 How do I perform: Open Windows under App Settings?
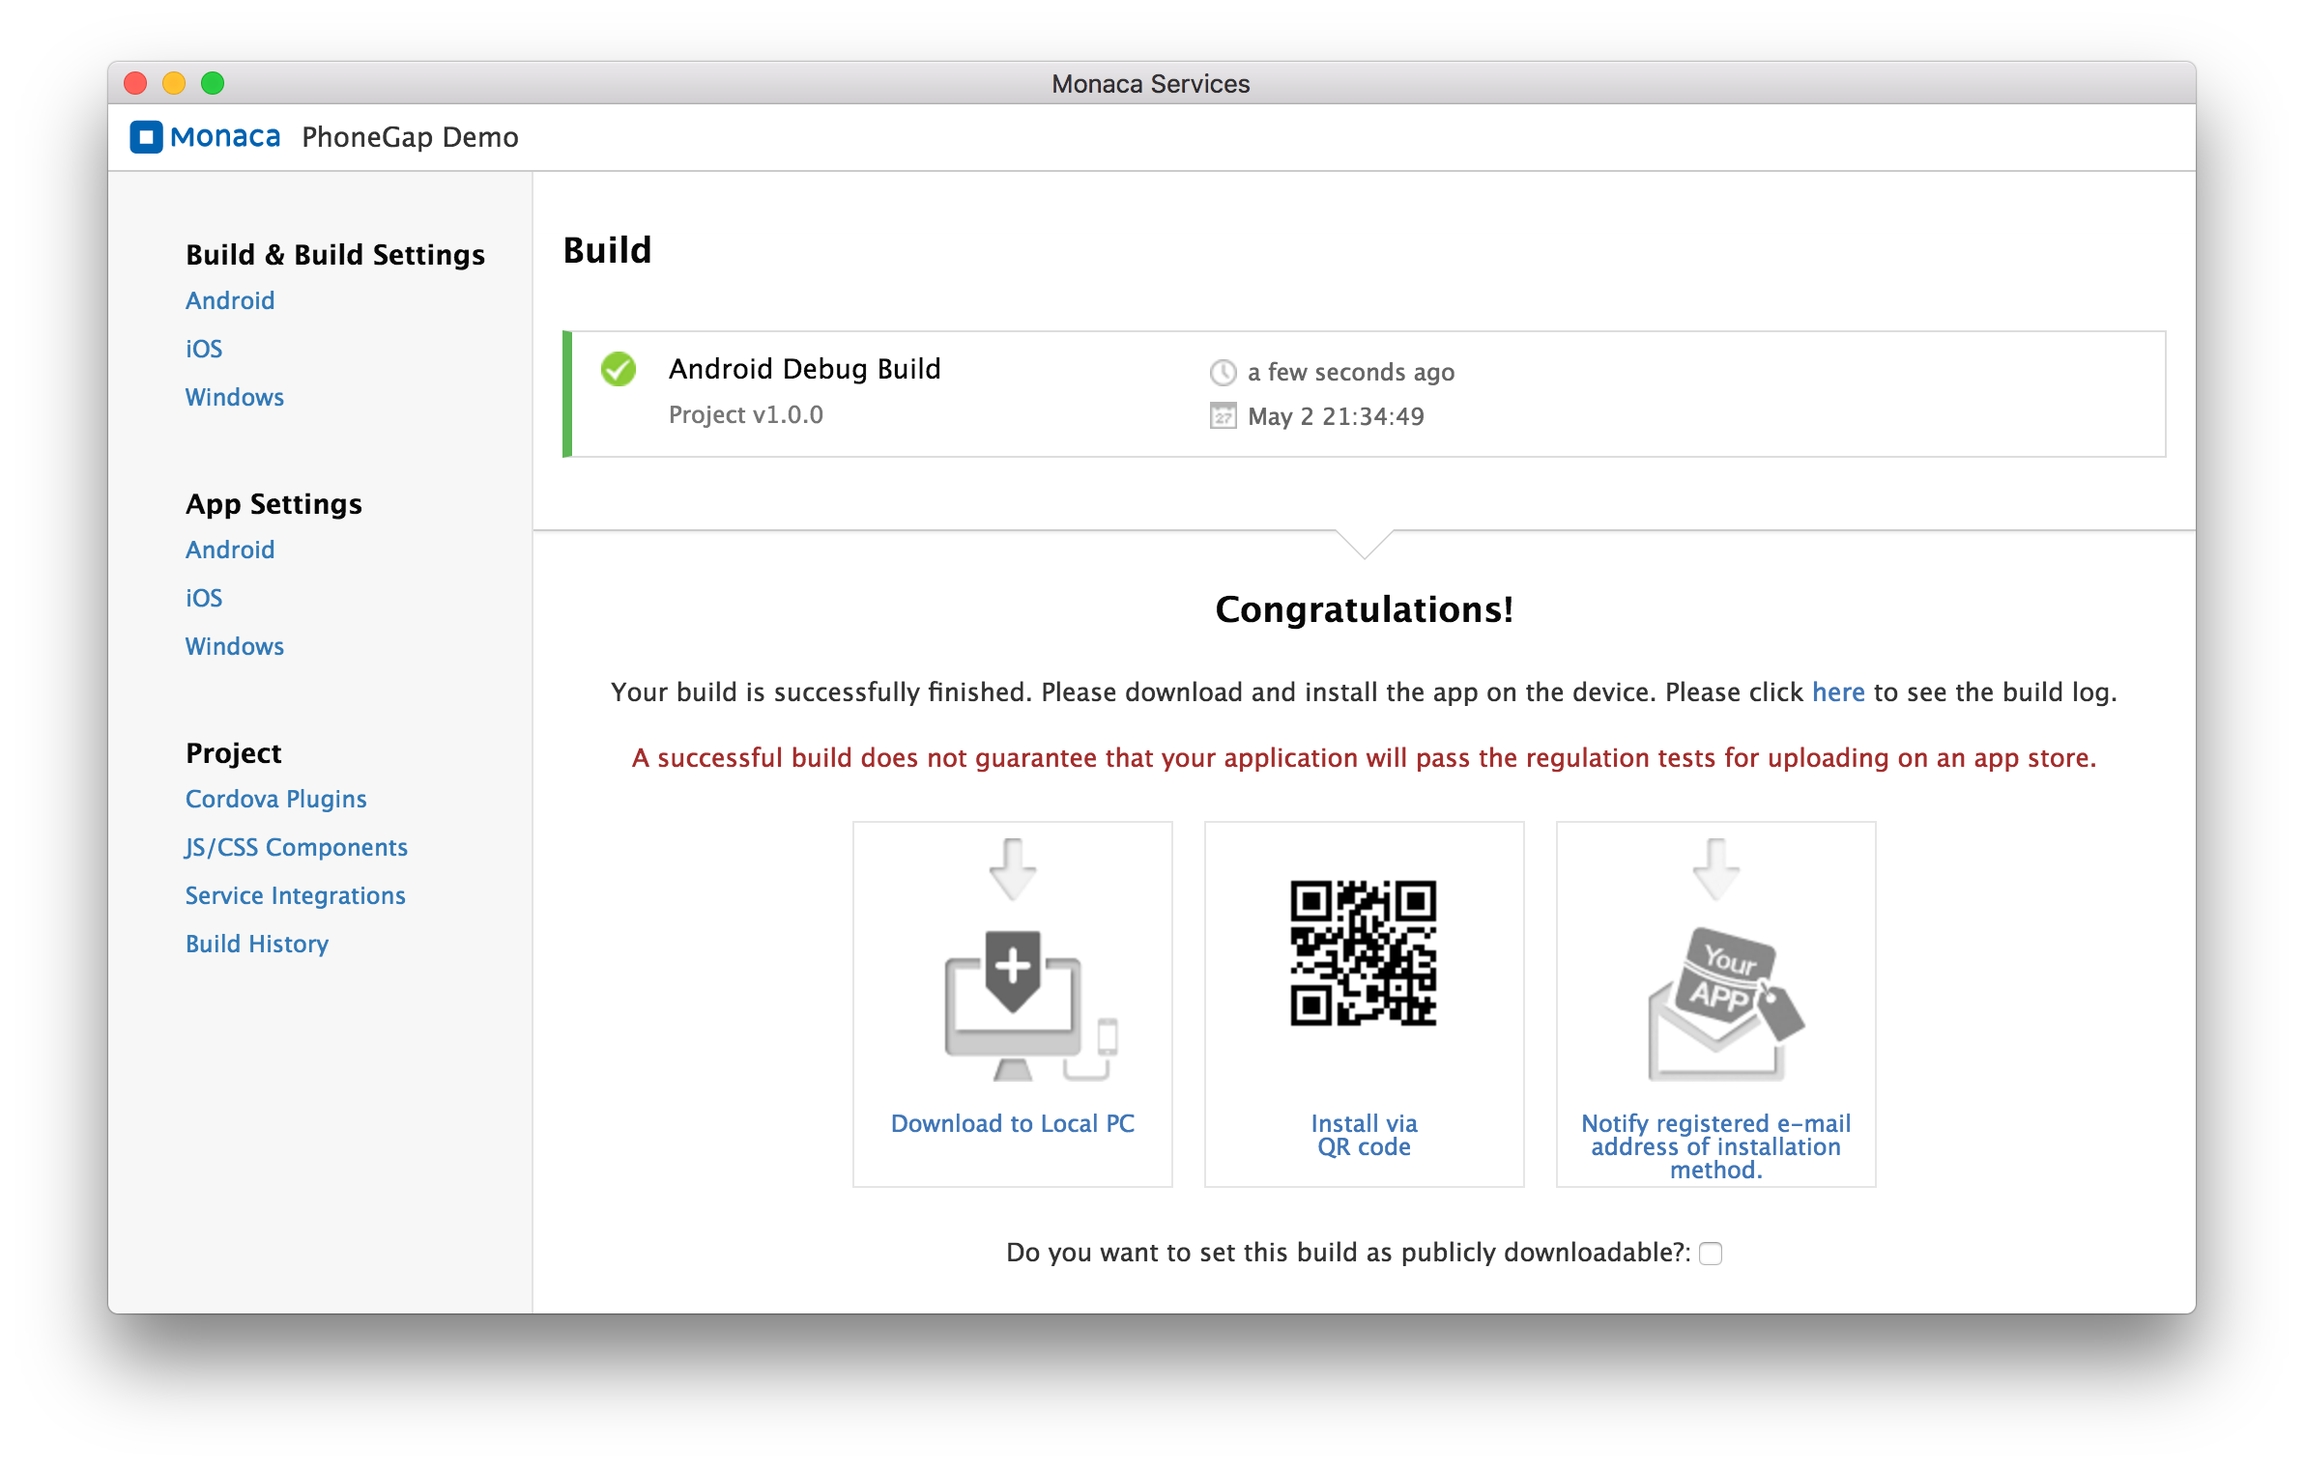[235, 646]
